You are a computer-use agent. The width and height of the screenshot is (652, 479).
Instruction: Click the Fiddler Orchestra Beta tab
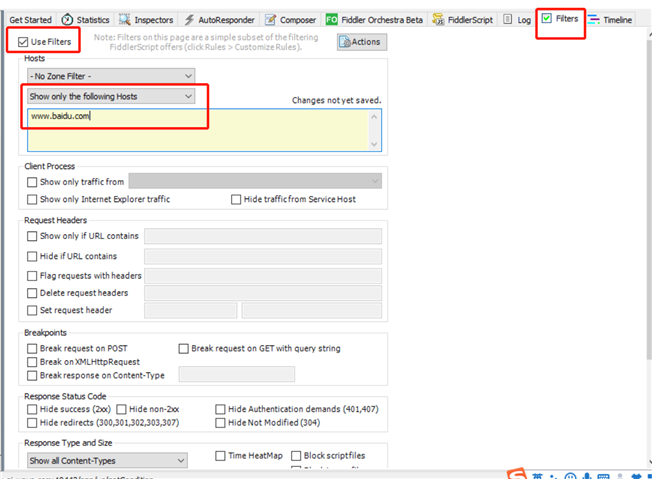pos(374,20)
